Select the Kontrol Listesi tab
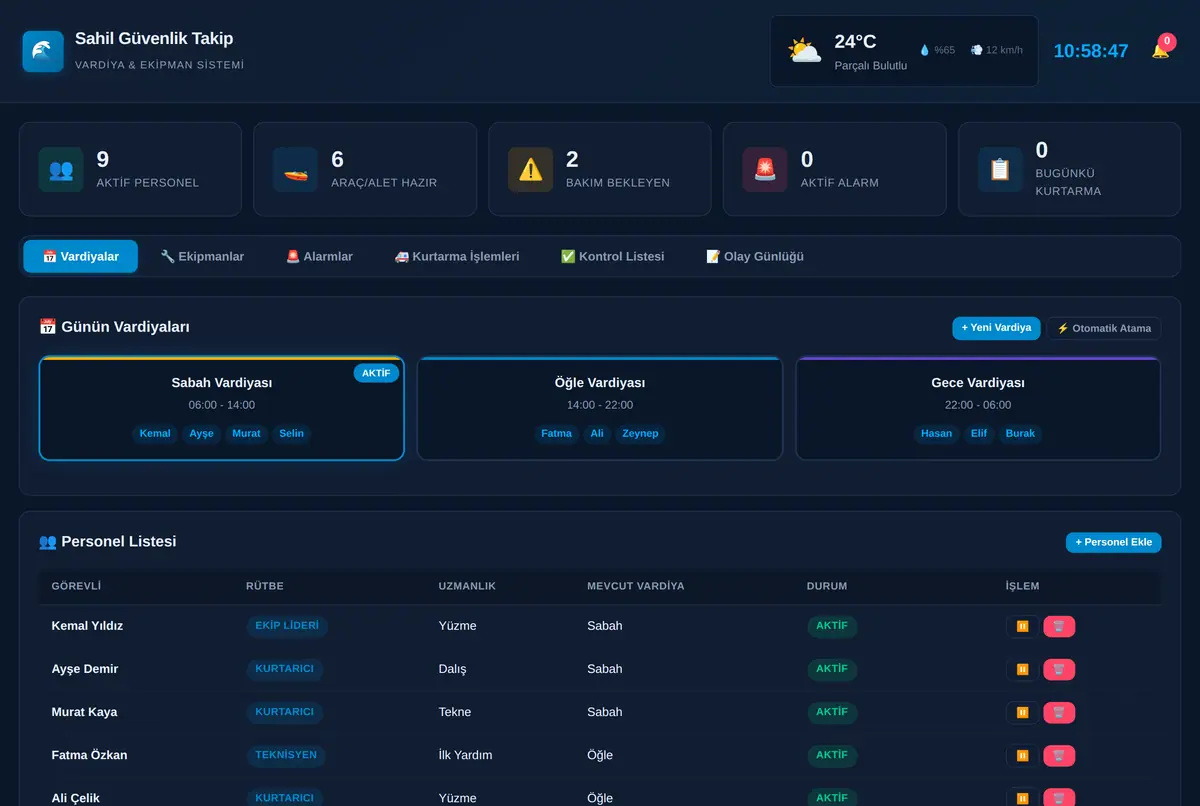The width and height of the screenshot is (1200, 806). (x=612, y=257)
